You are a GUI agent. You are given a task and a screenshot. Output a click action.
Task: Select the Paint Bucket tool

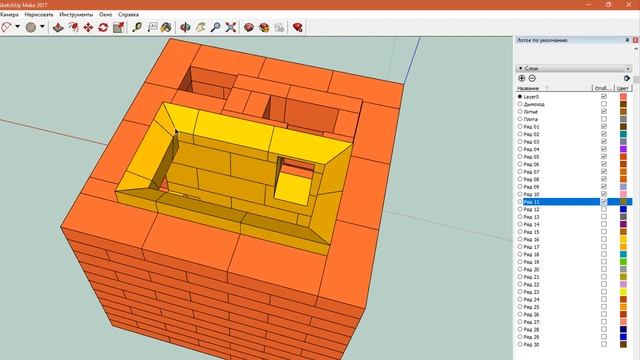click(166, 27)
